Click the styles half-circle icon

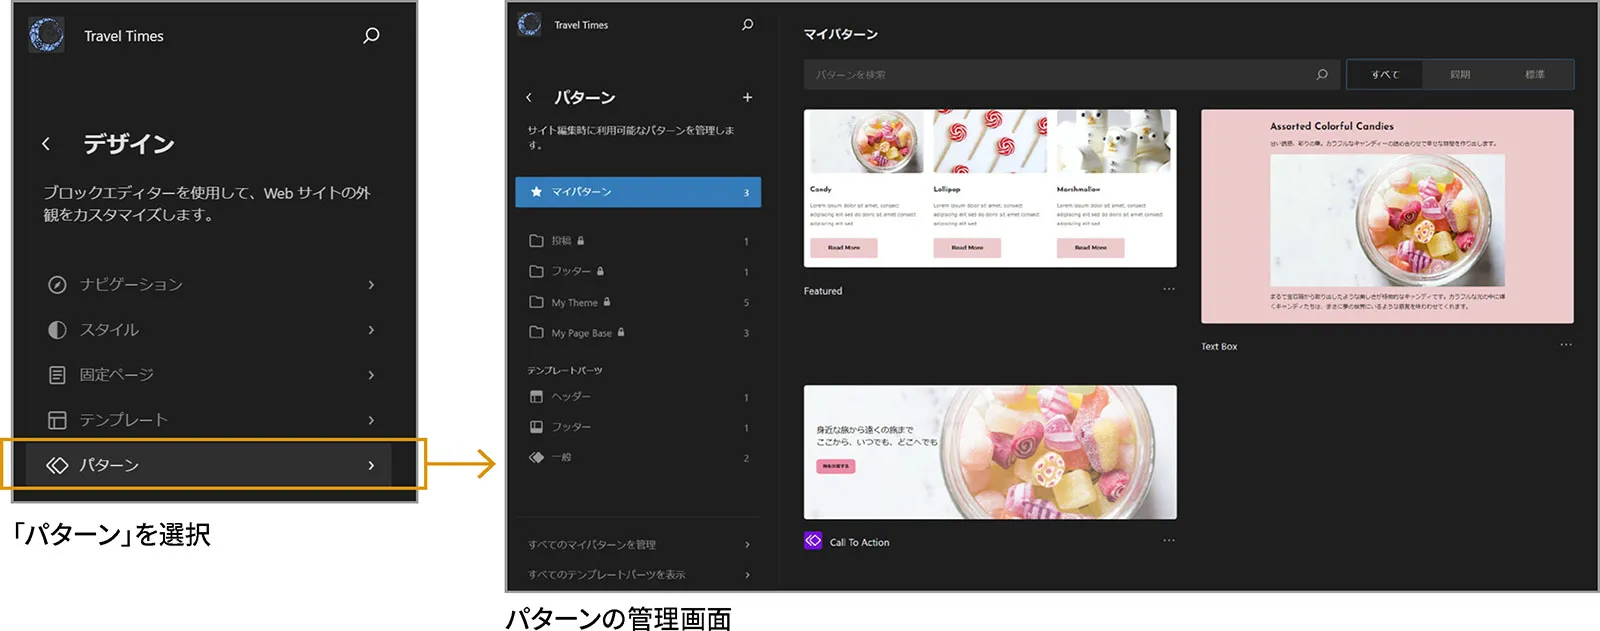tap(57, 330)
